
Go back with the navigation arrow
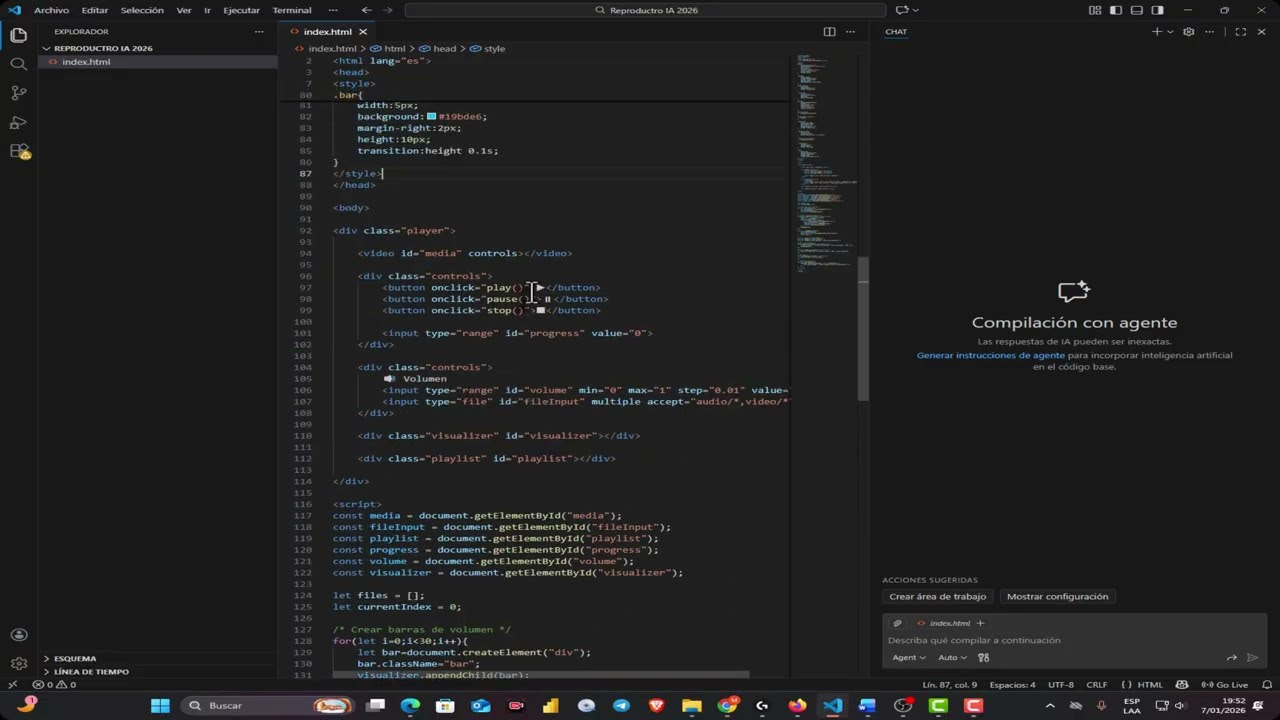coord(367,10)
